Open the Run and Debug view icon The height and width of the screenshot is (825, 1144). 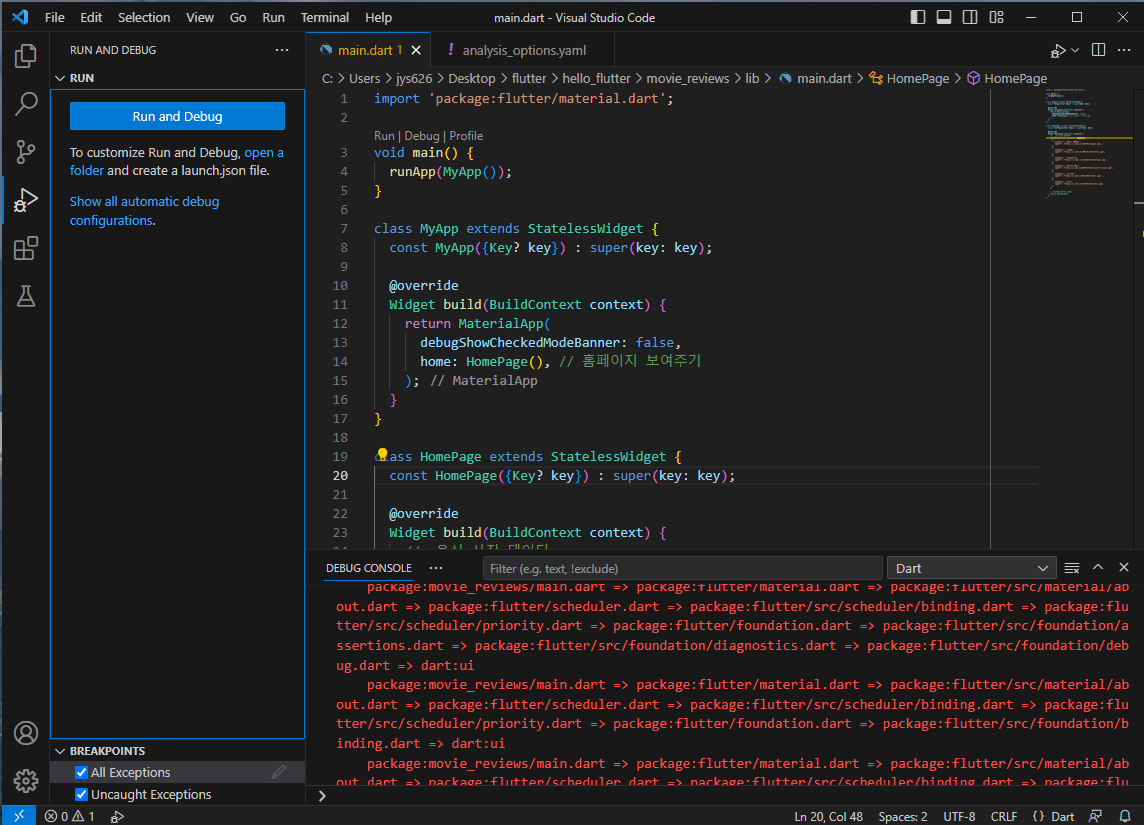click(26, 200)
